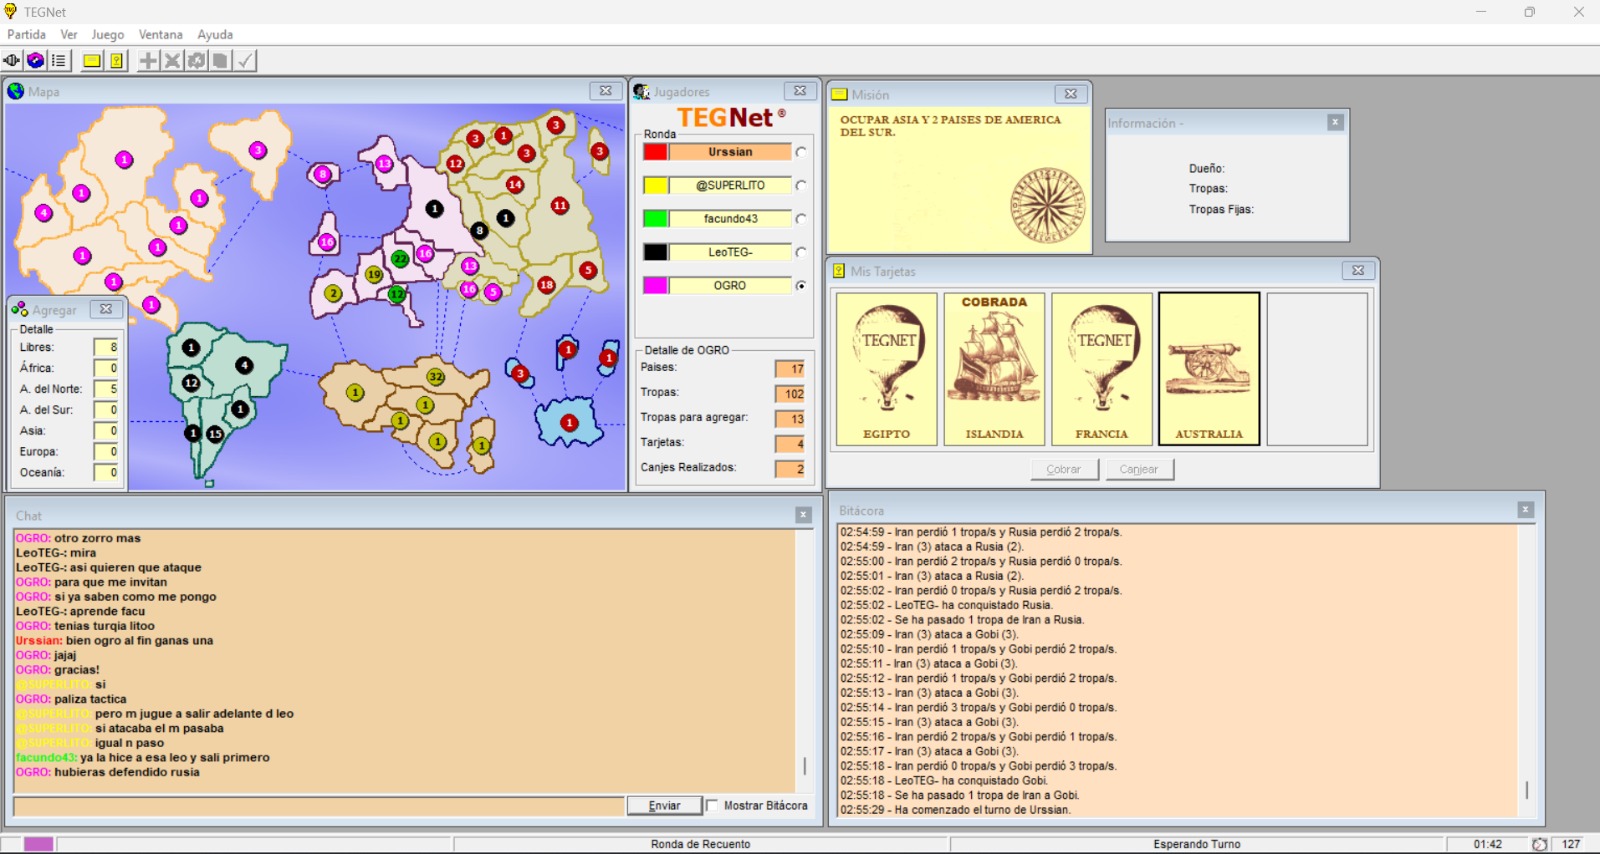The height and width of the screenshot is (854, 1600).
Task: Click the plus add-troops toolbar icon
Action: coord(148,61)
